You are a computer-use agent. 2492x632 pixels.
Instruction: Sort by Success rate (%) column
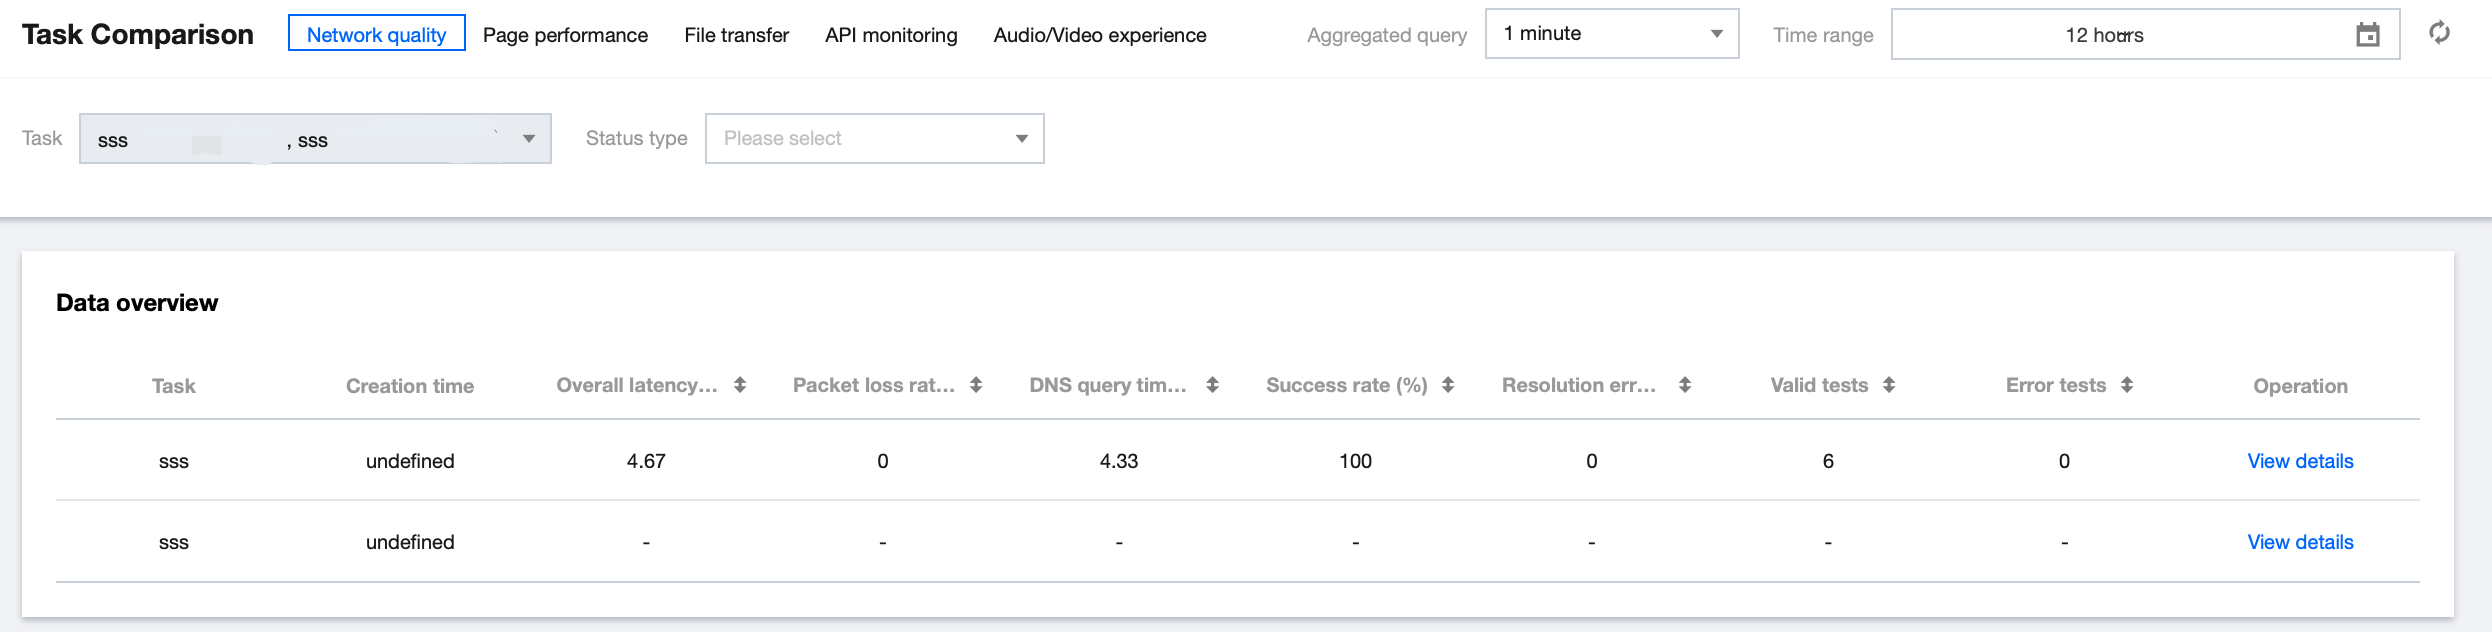pos(1448,385)
